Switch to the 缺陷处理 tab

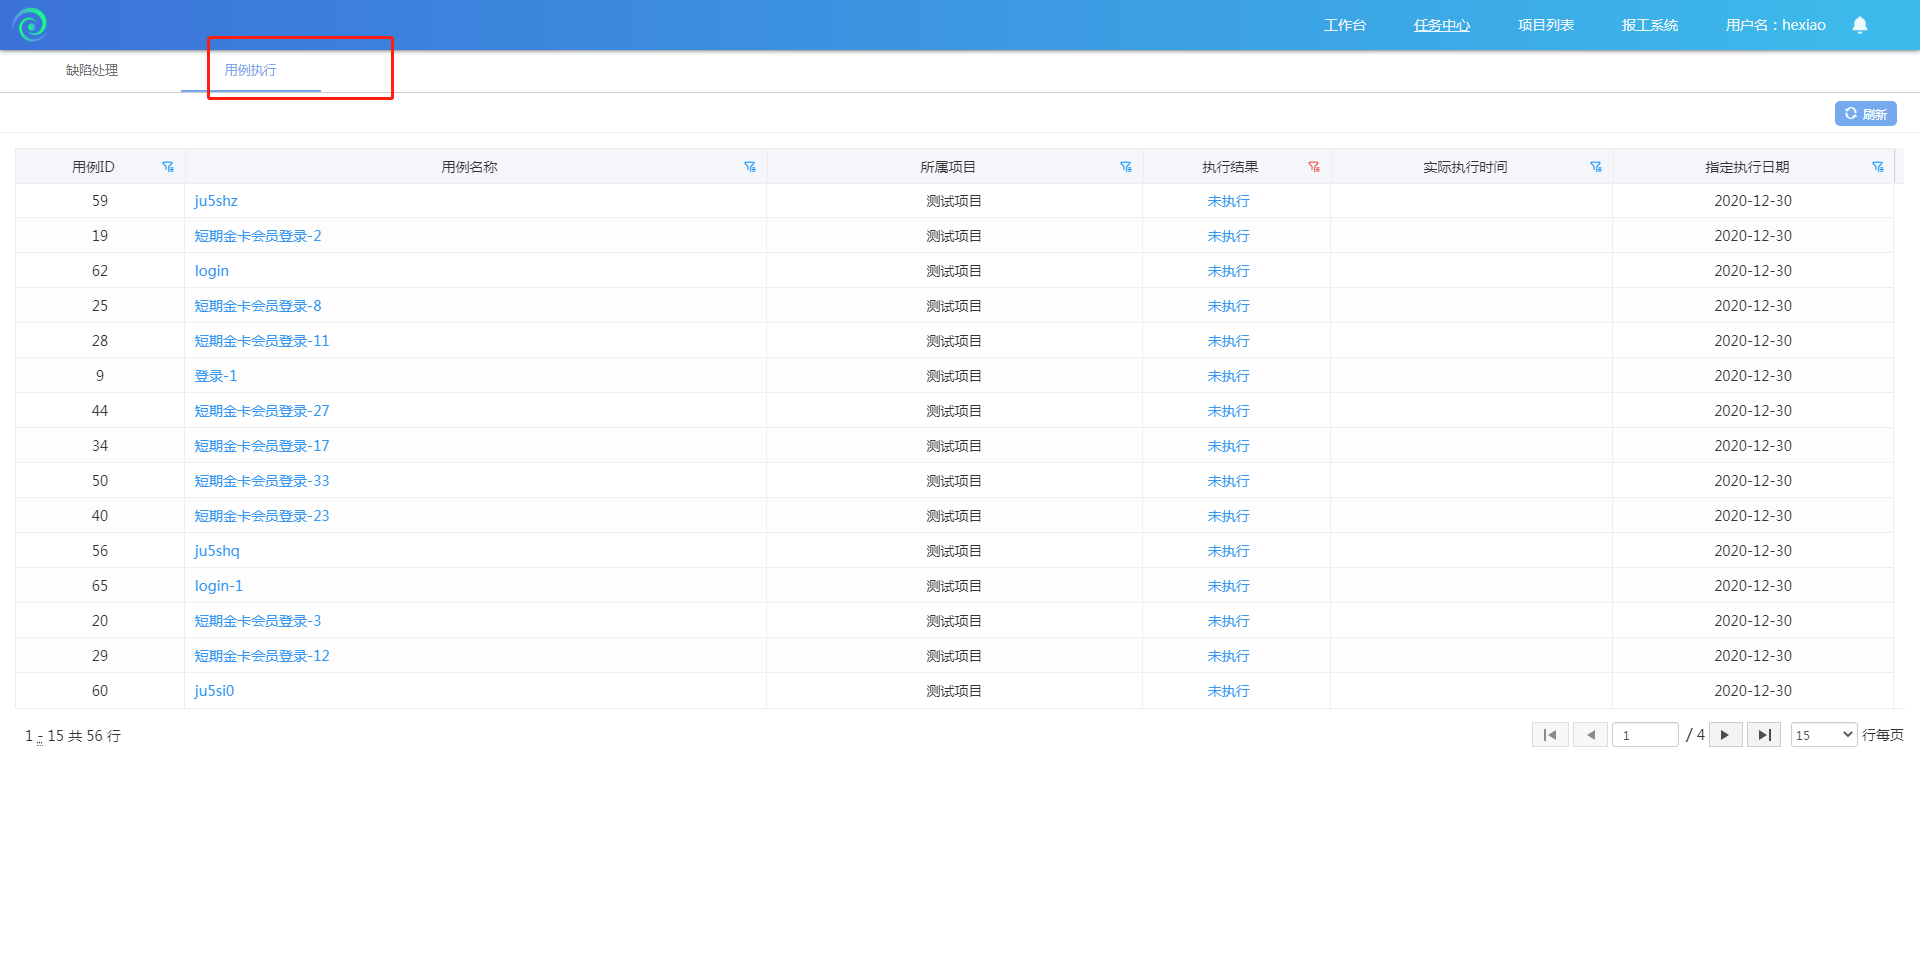pyautogui.click(x=92, y=70)
